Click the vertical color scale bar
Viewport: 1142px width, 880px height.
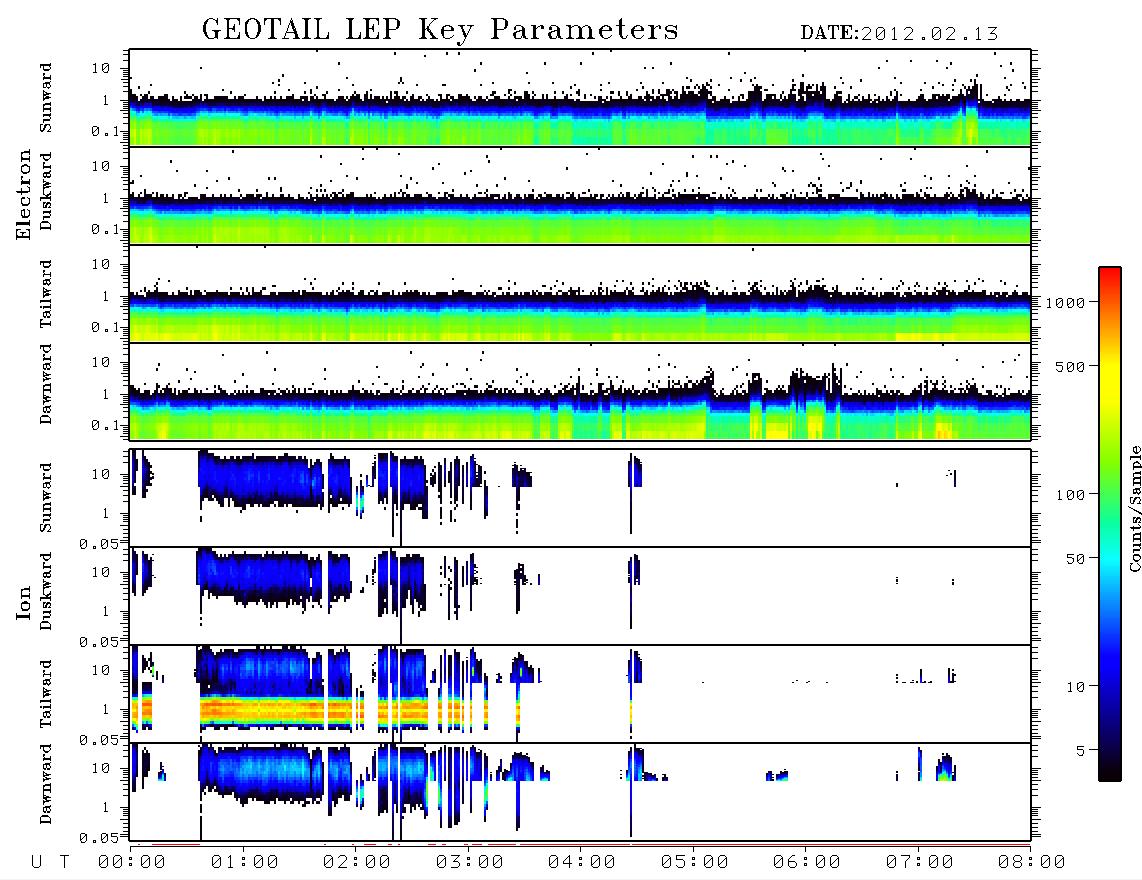1110,524
